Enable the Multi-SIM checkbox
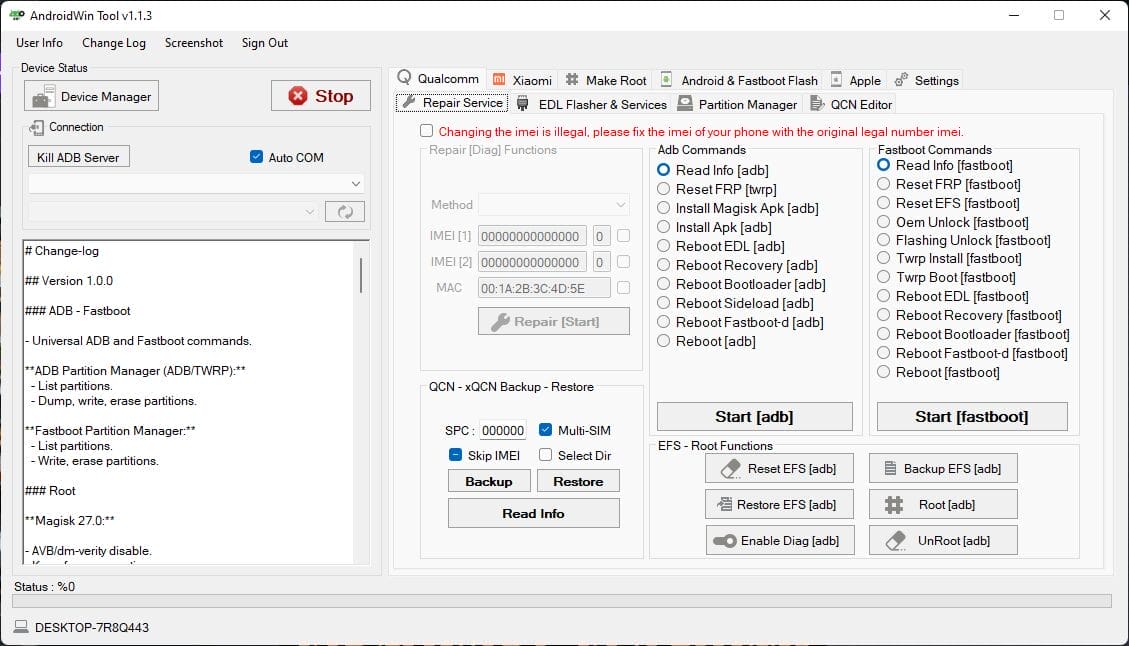 tap(545, 430)
